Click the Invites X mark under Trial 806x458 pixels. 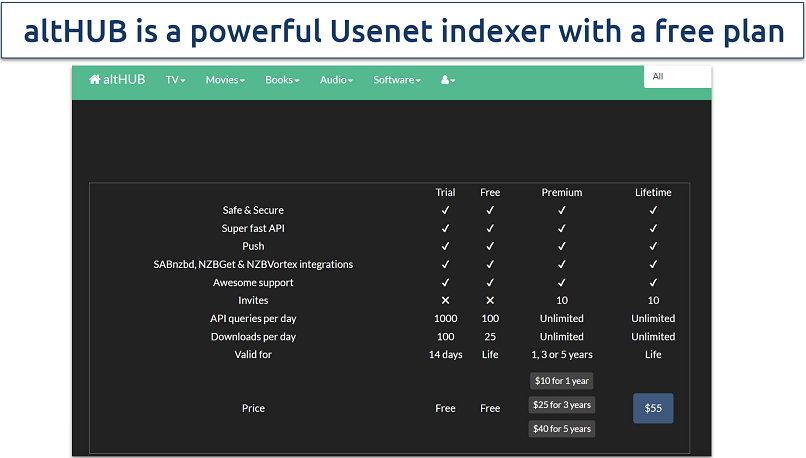pyautogui.click(x=446, y=301)
